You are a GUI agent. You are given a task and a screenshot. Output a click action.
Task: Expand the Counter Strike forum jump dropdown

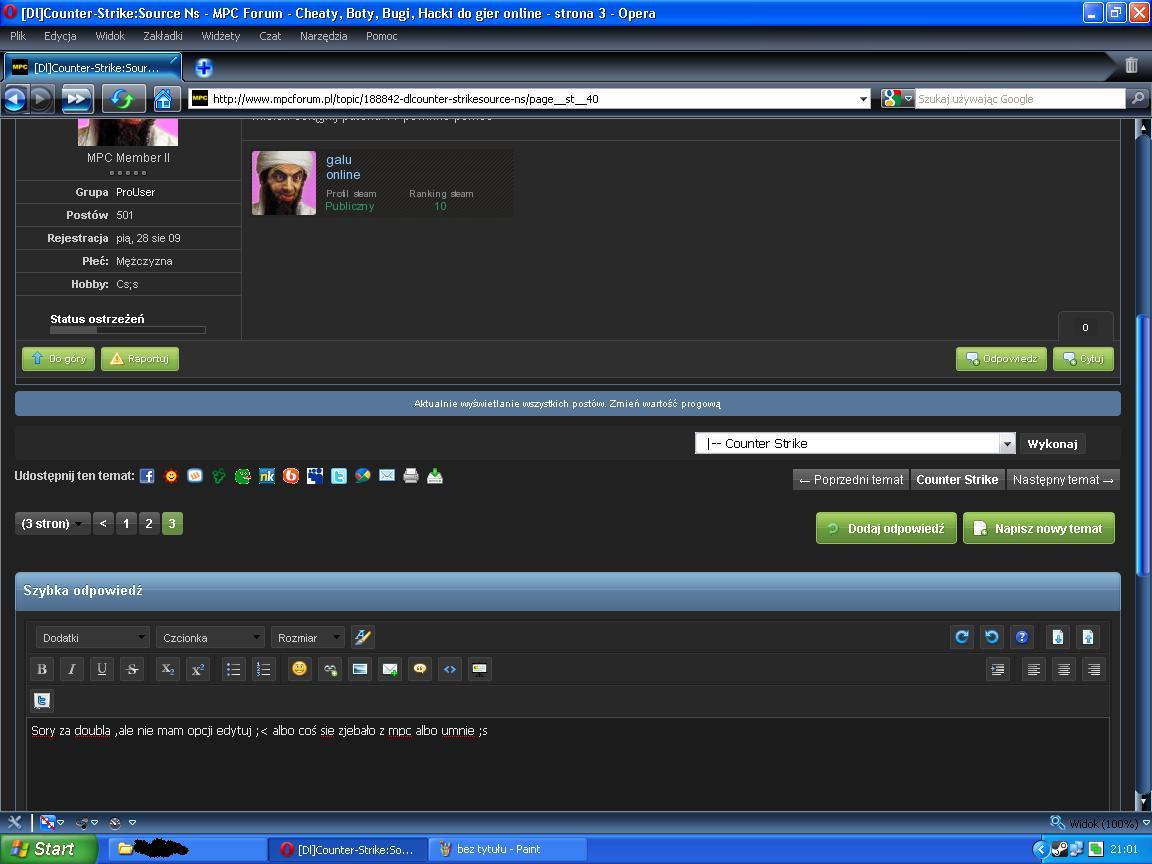coord(1007,443)
